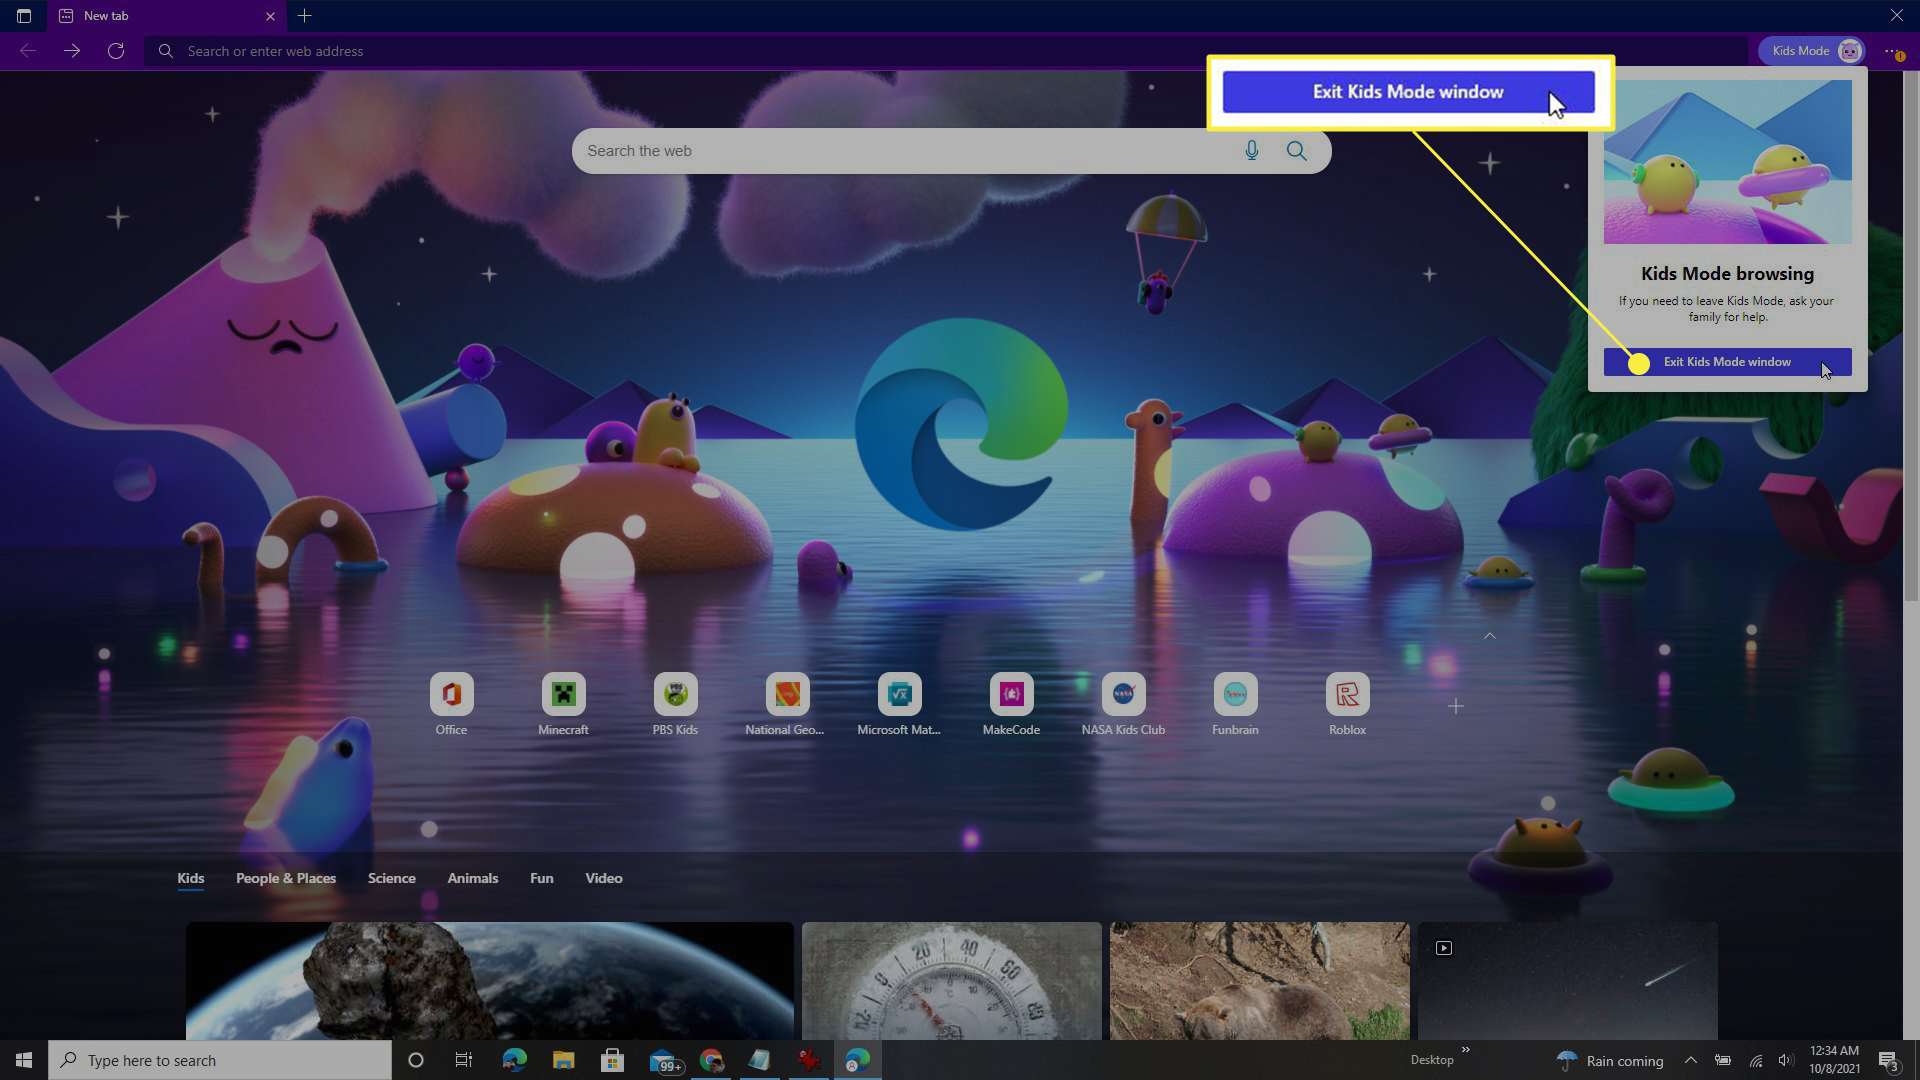Go back in browser history

[28, 51]
